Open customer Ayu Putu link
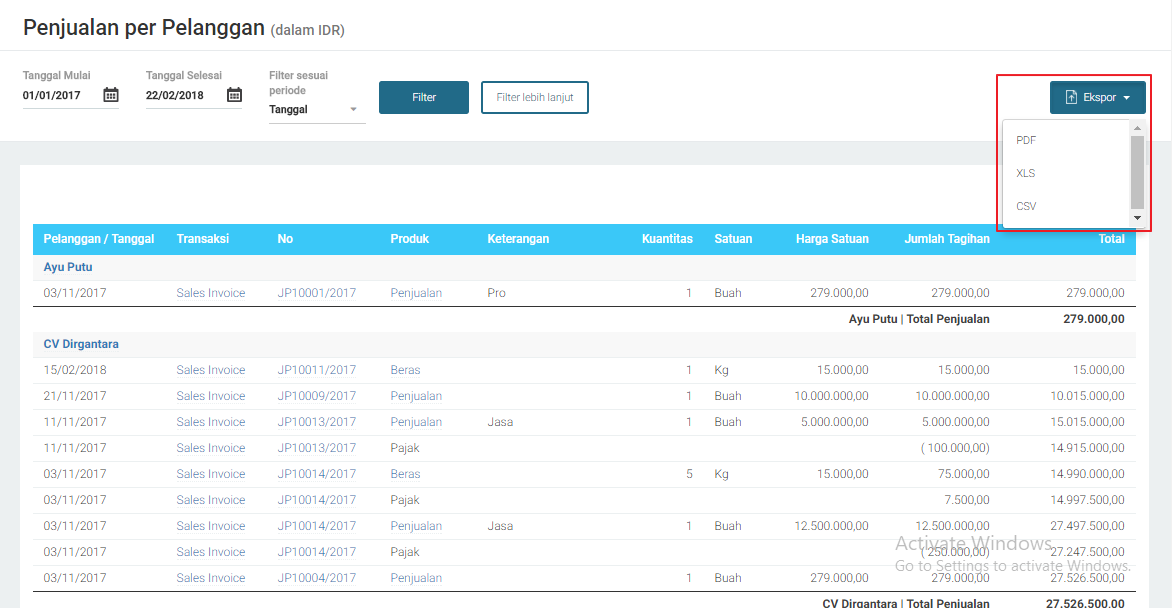This screenshot has height=608, width=1172. pyautogui.click(x=68, y=268)
